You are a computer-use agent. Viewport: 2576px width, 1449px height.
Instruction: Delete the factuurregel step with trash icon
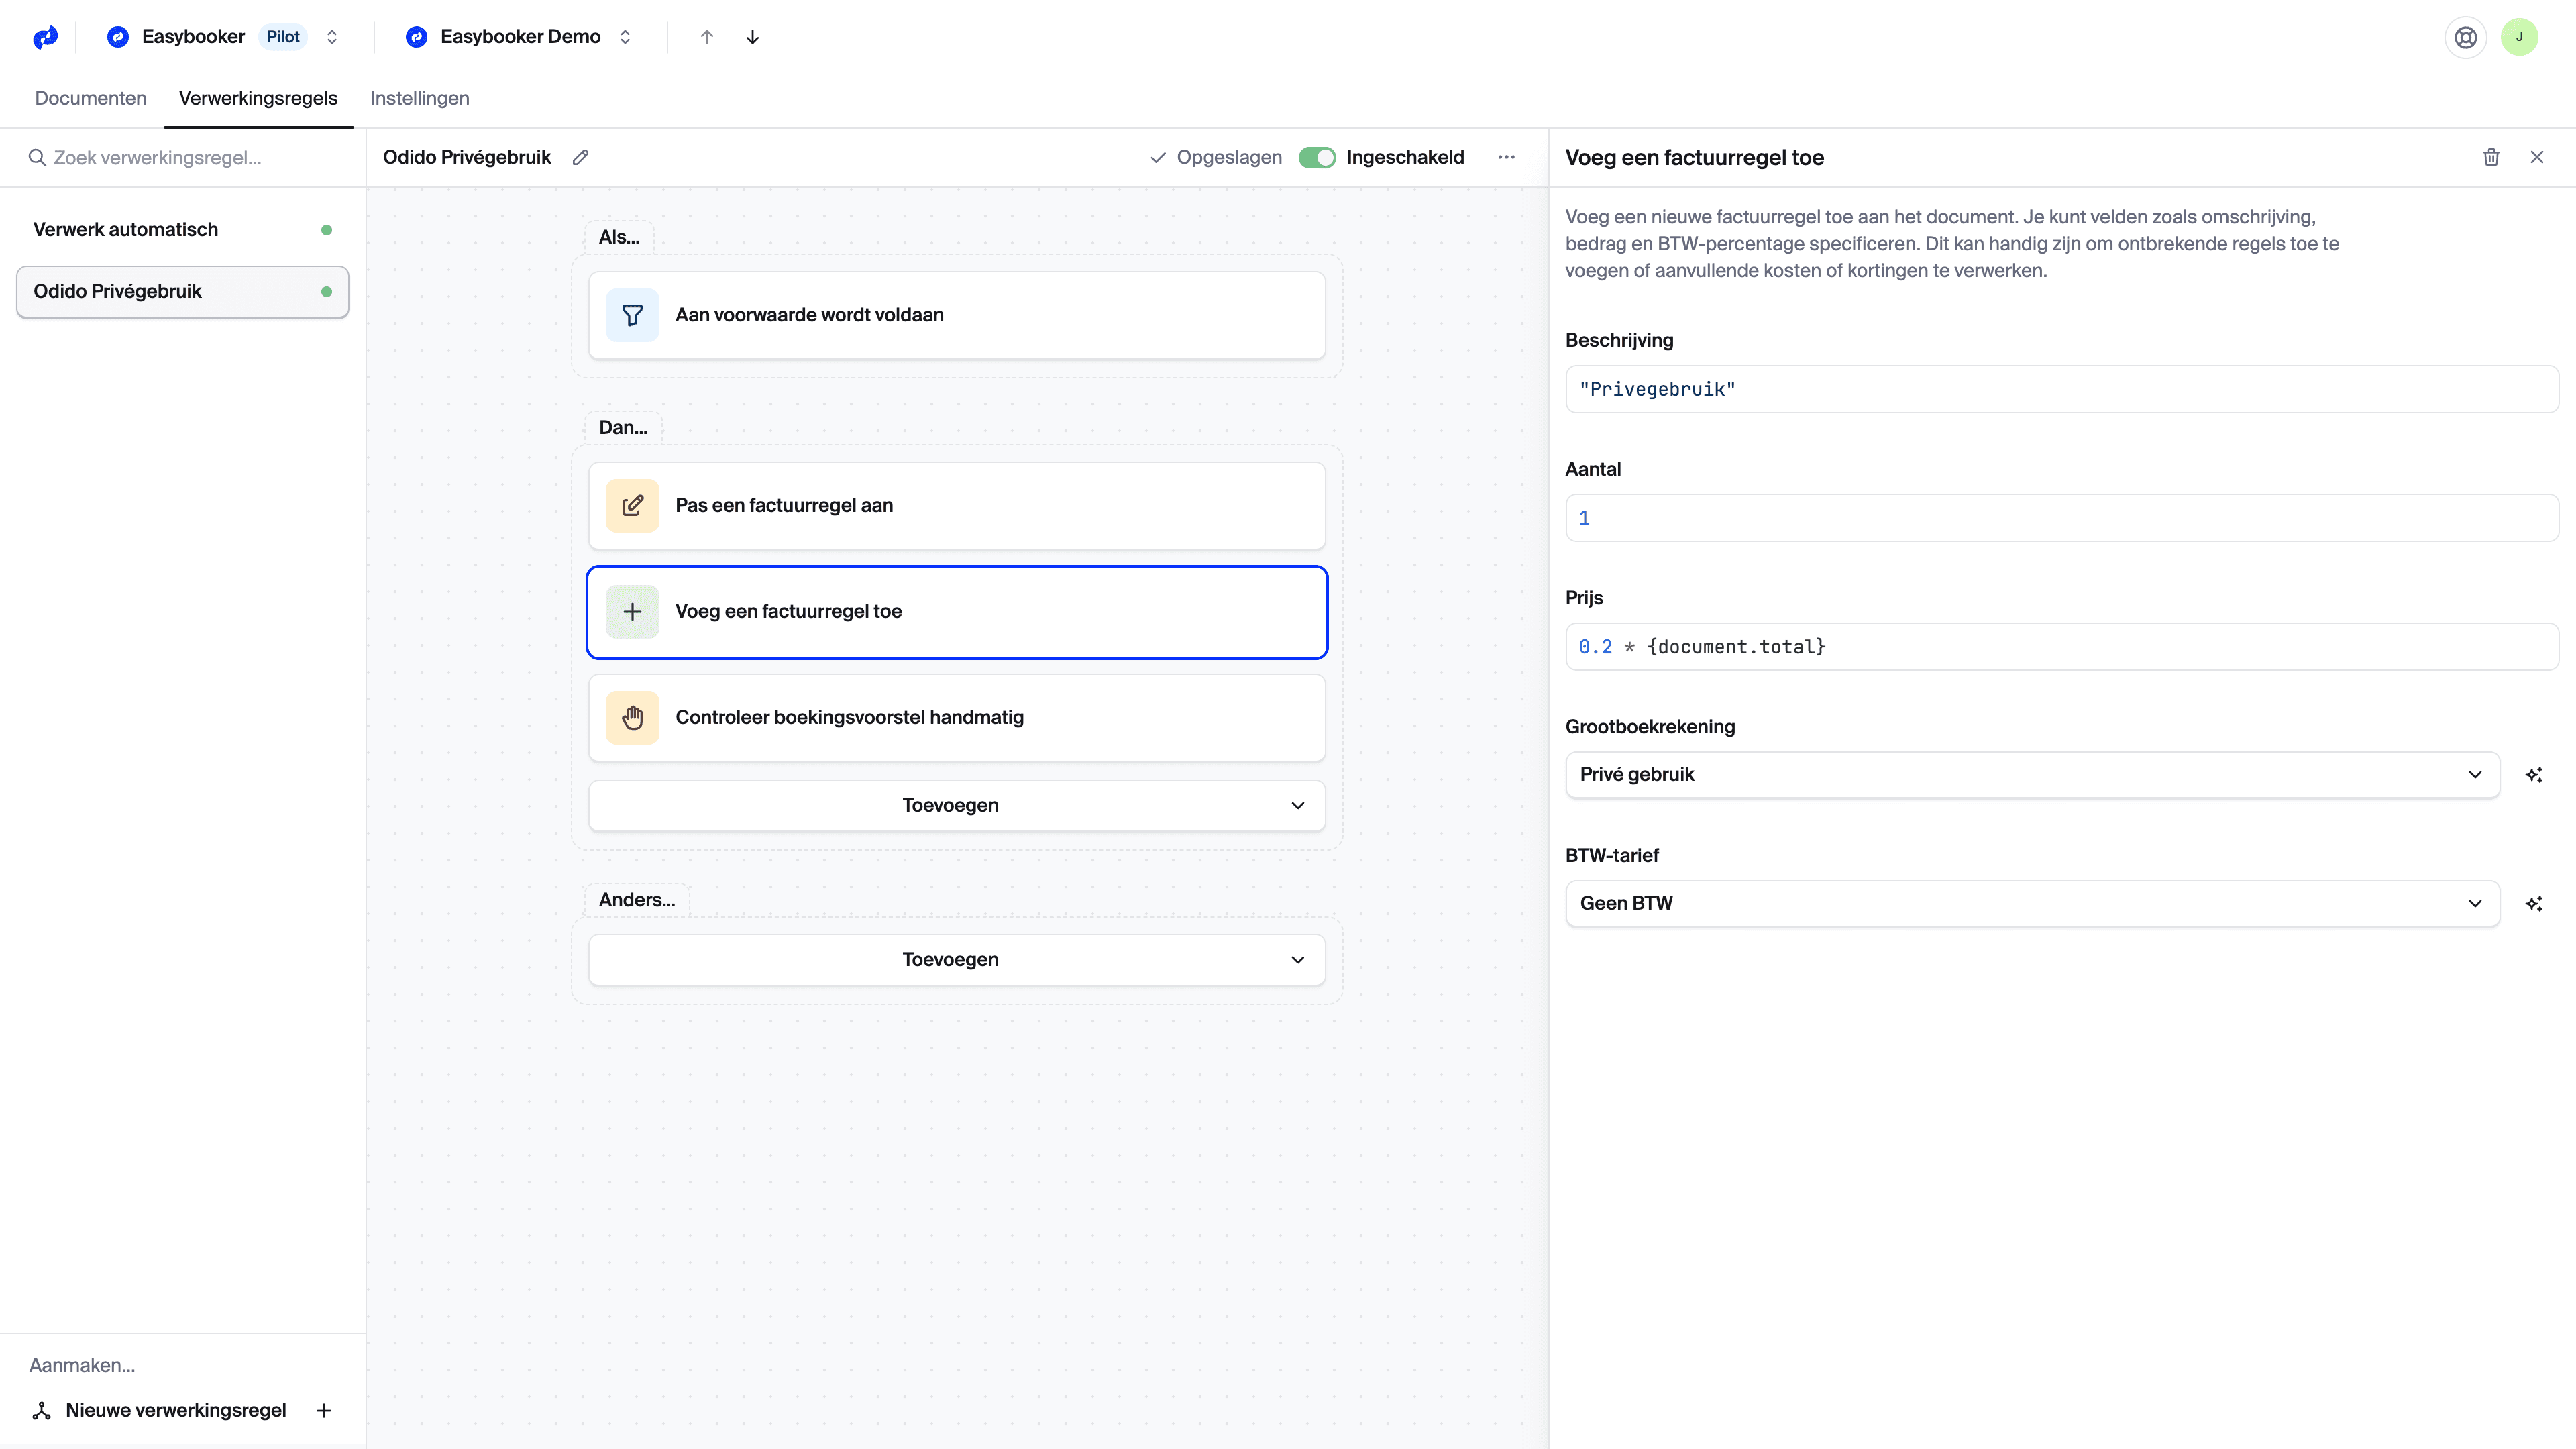click(2491, 157)
